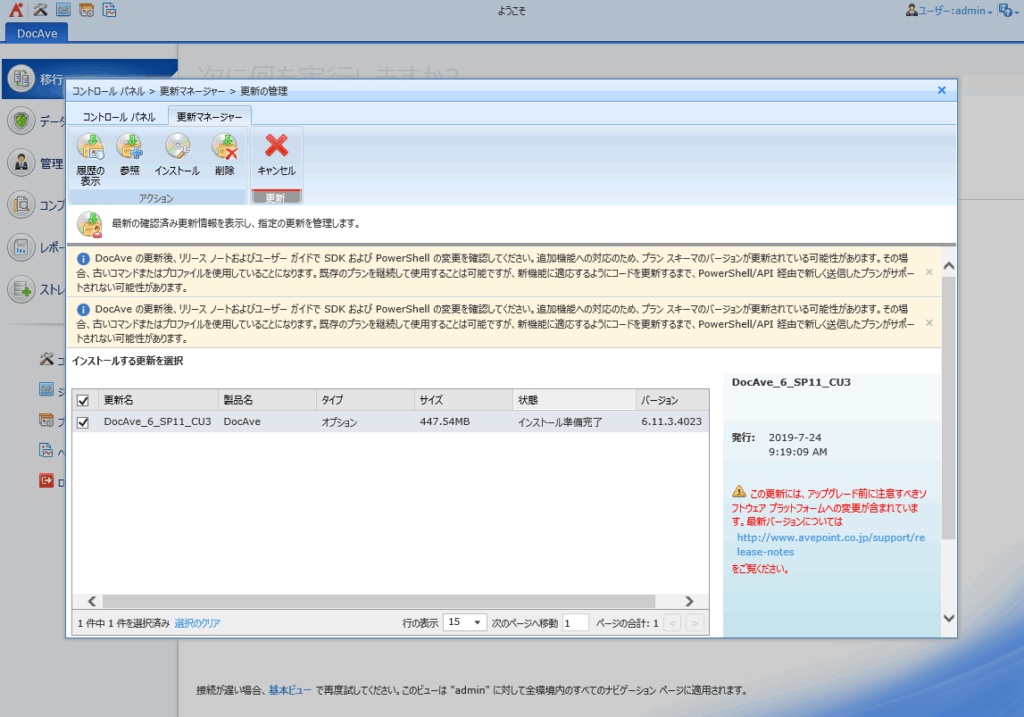Viewport: 1024px width, 717px height.
Task: Click the small tools icon in lower sidebar
Action: (x=46, y=359)
